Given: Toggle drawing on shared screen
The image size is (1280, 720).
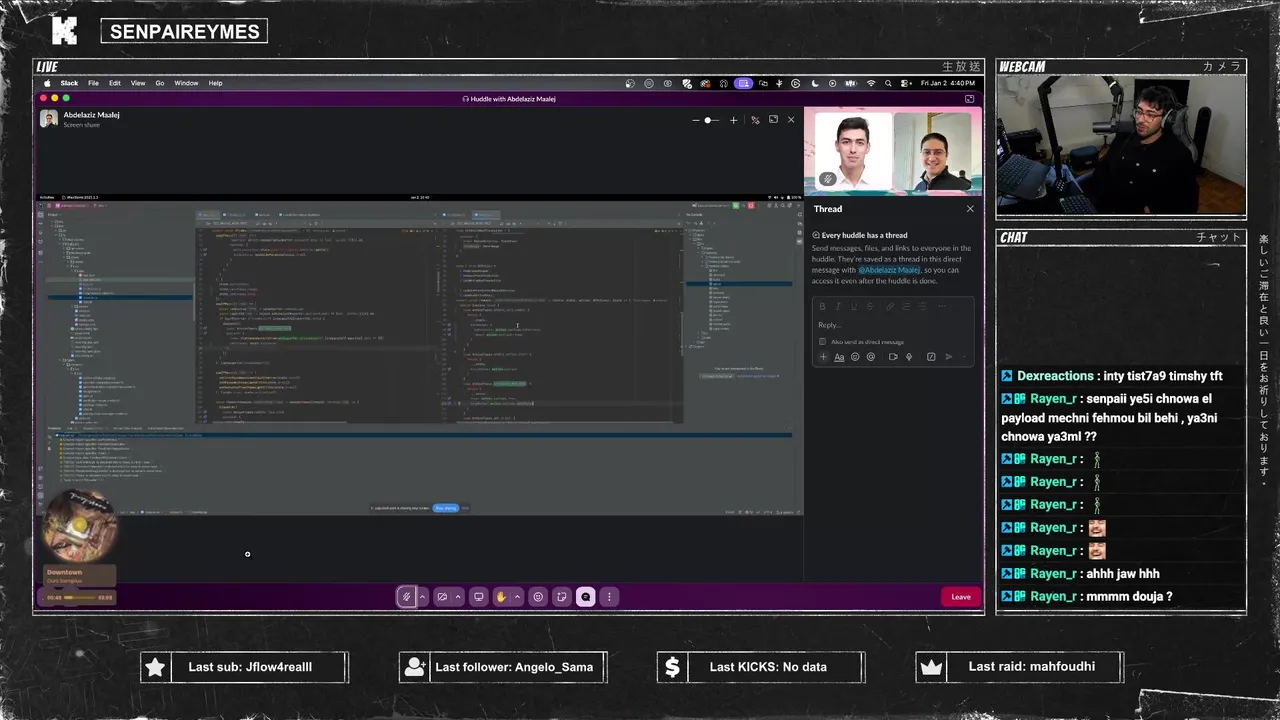Looking at the screenshot, I should pos(754,120).
